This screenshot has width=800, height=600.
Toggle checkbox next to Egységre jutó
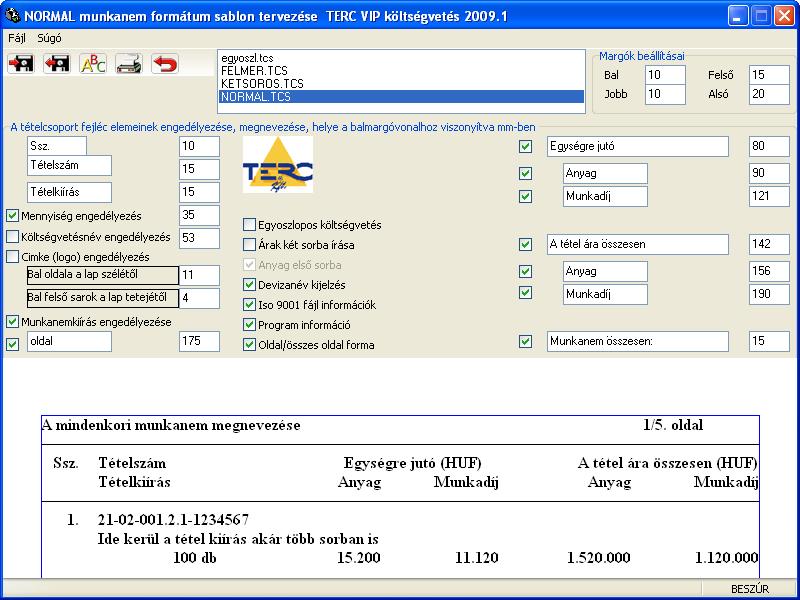pyautogui.click(x=525, y=147)
